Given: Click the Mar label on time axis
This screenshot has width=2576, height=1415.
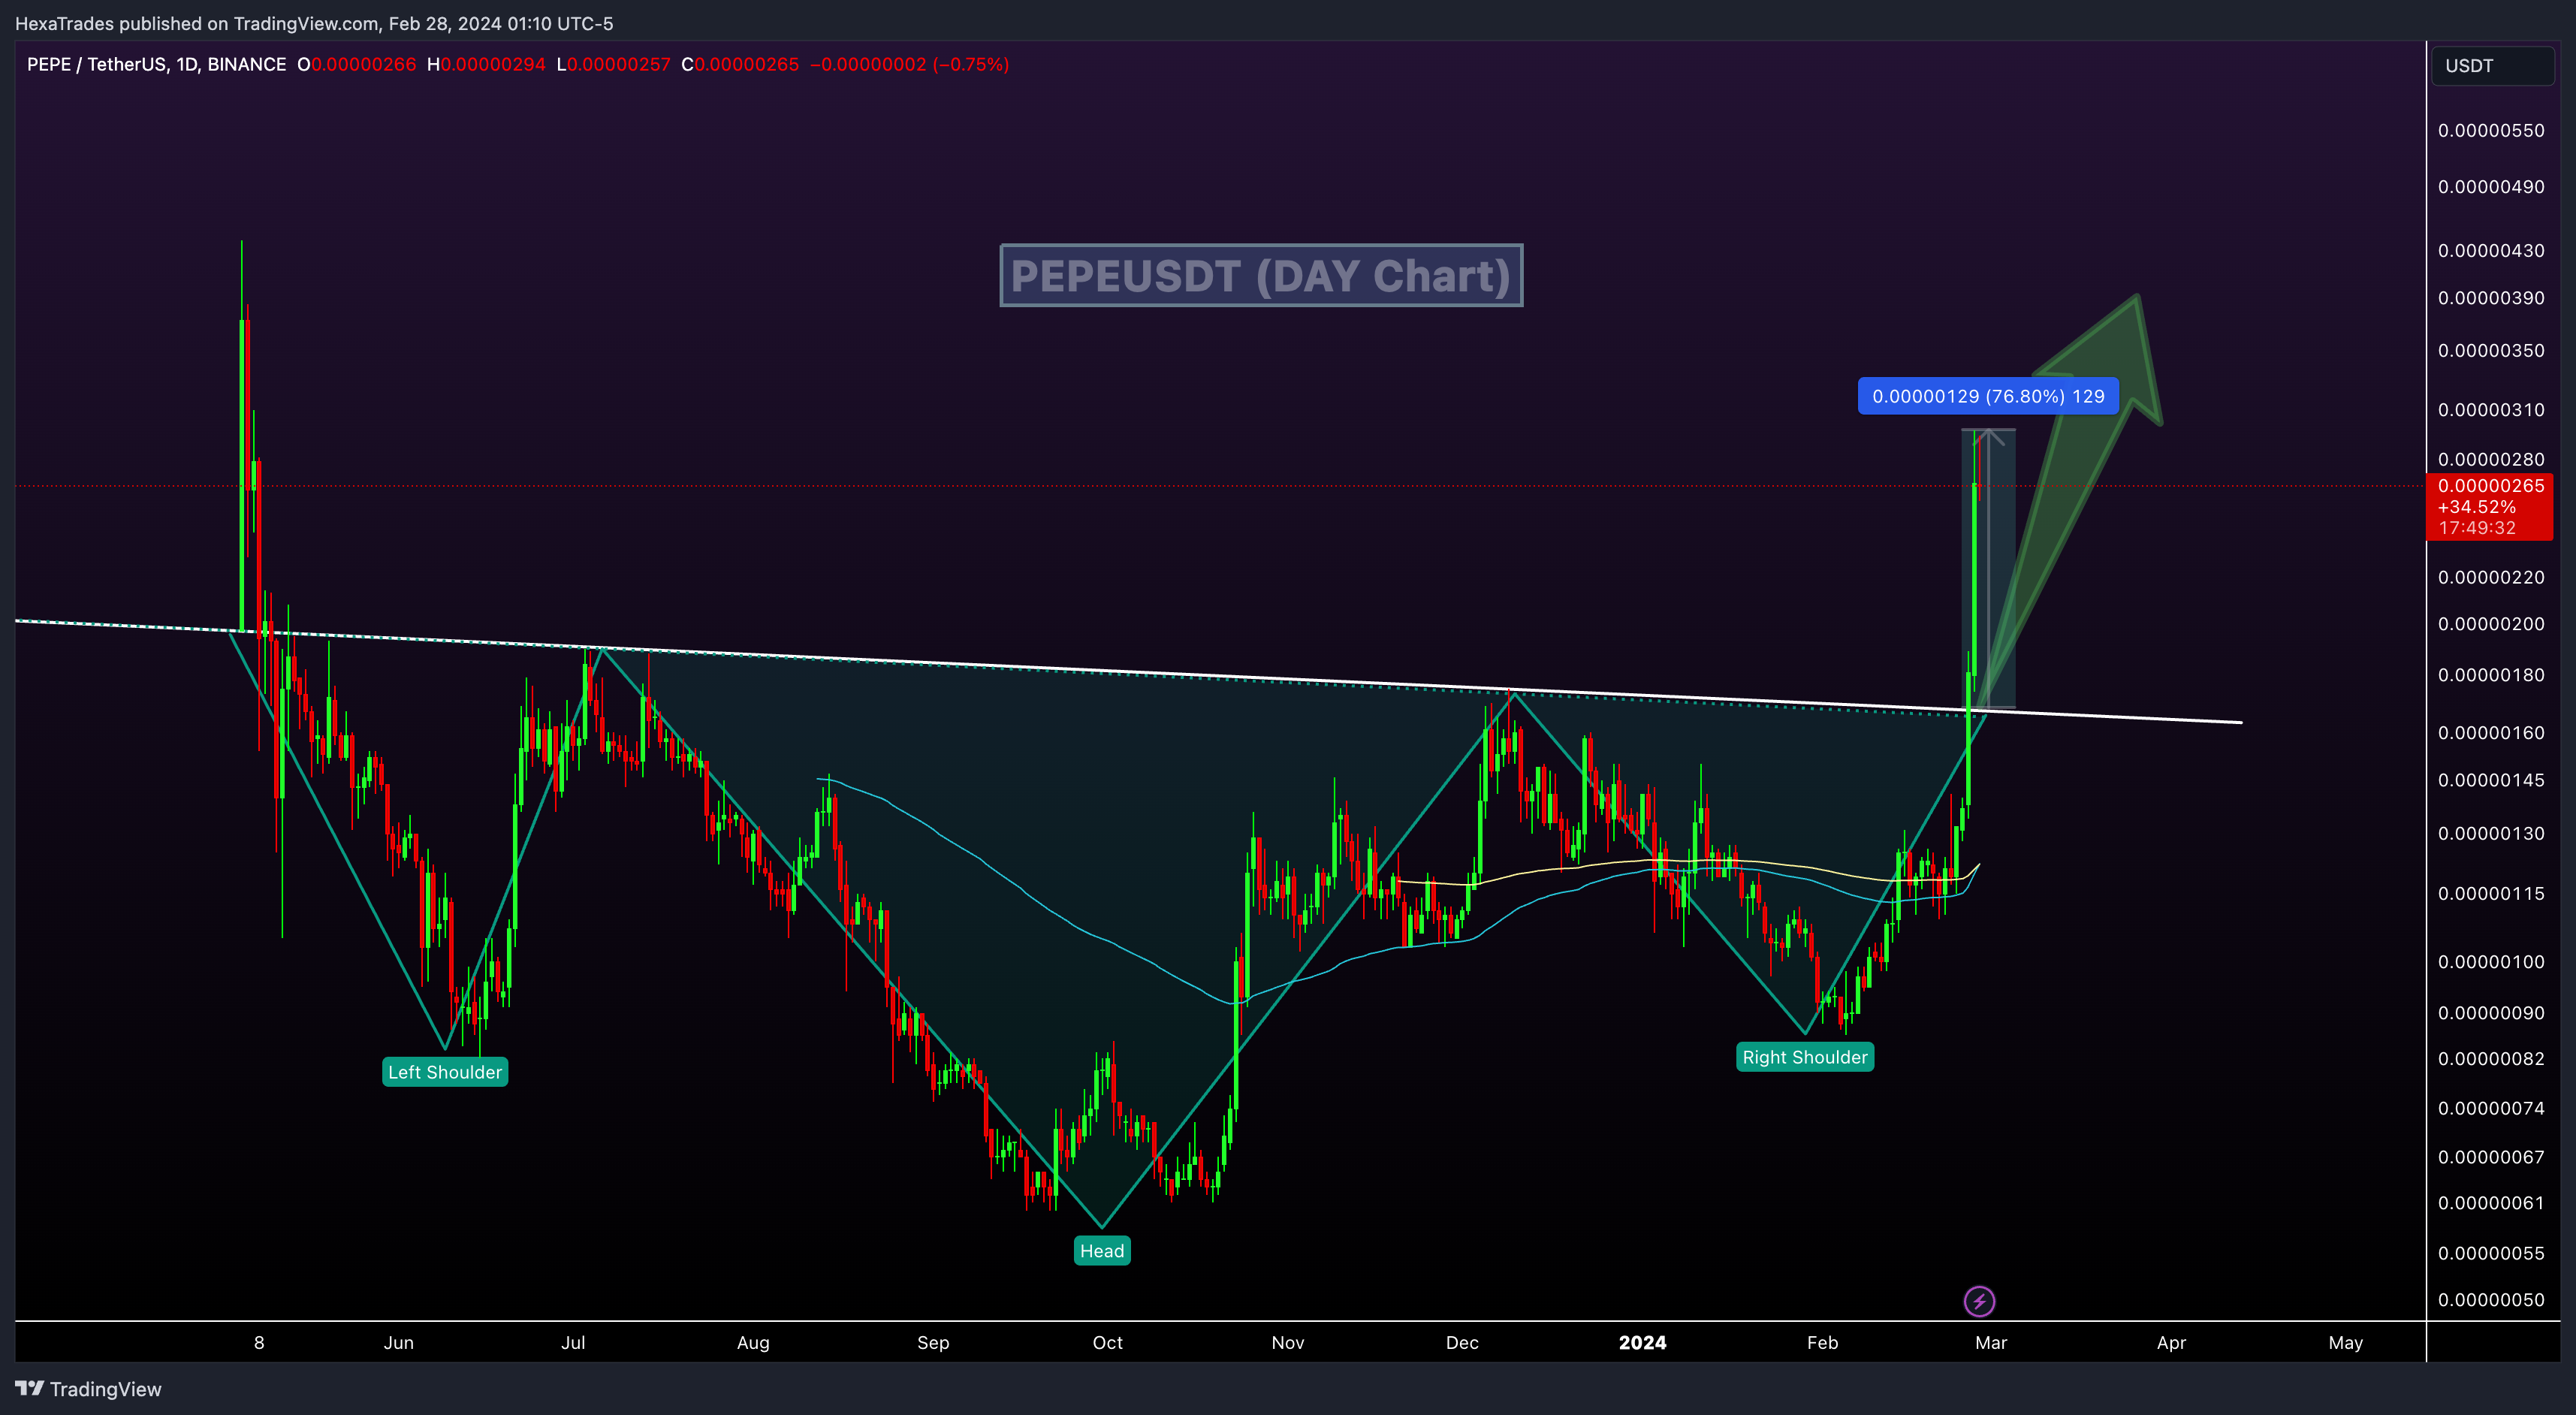Looking at the screenshot, I should pyautogui.click(x=1991, y=1343).
